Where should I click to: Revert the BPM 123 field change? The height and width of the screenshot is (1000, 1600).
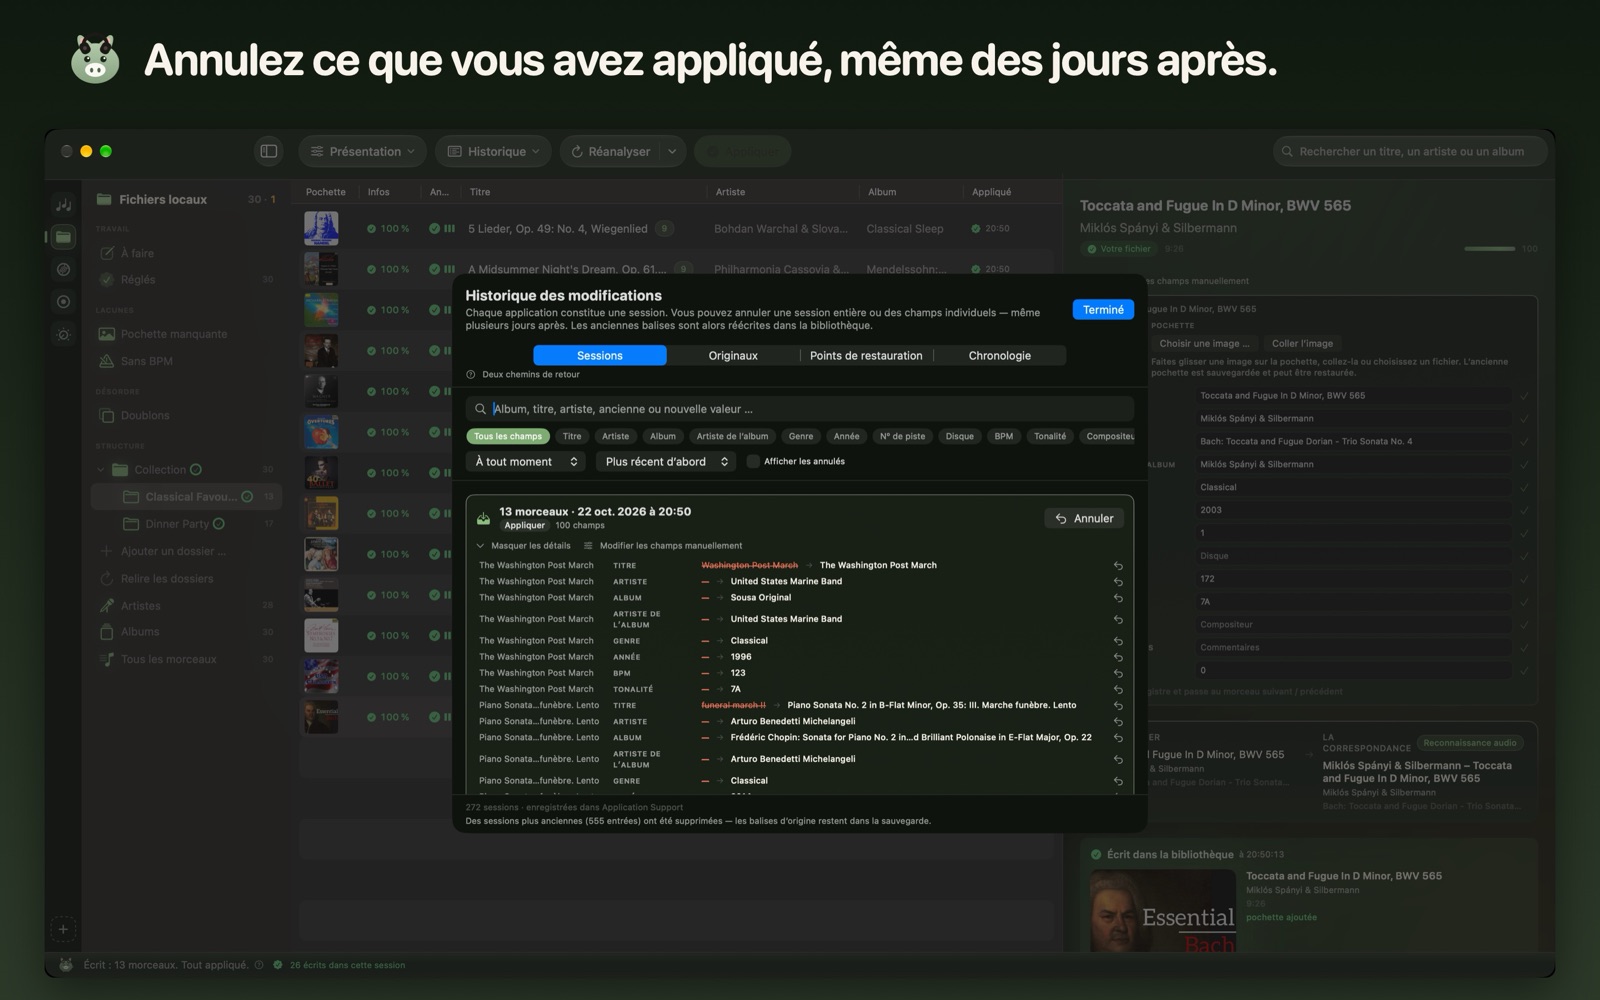(x=1118, y=673)
